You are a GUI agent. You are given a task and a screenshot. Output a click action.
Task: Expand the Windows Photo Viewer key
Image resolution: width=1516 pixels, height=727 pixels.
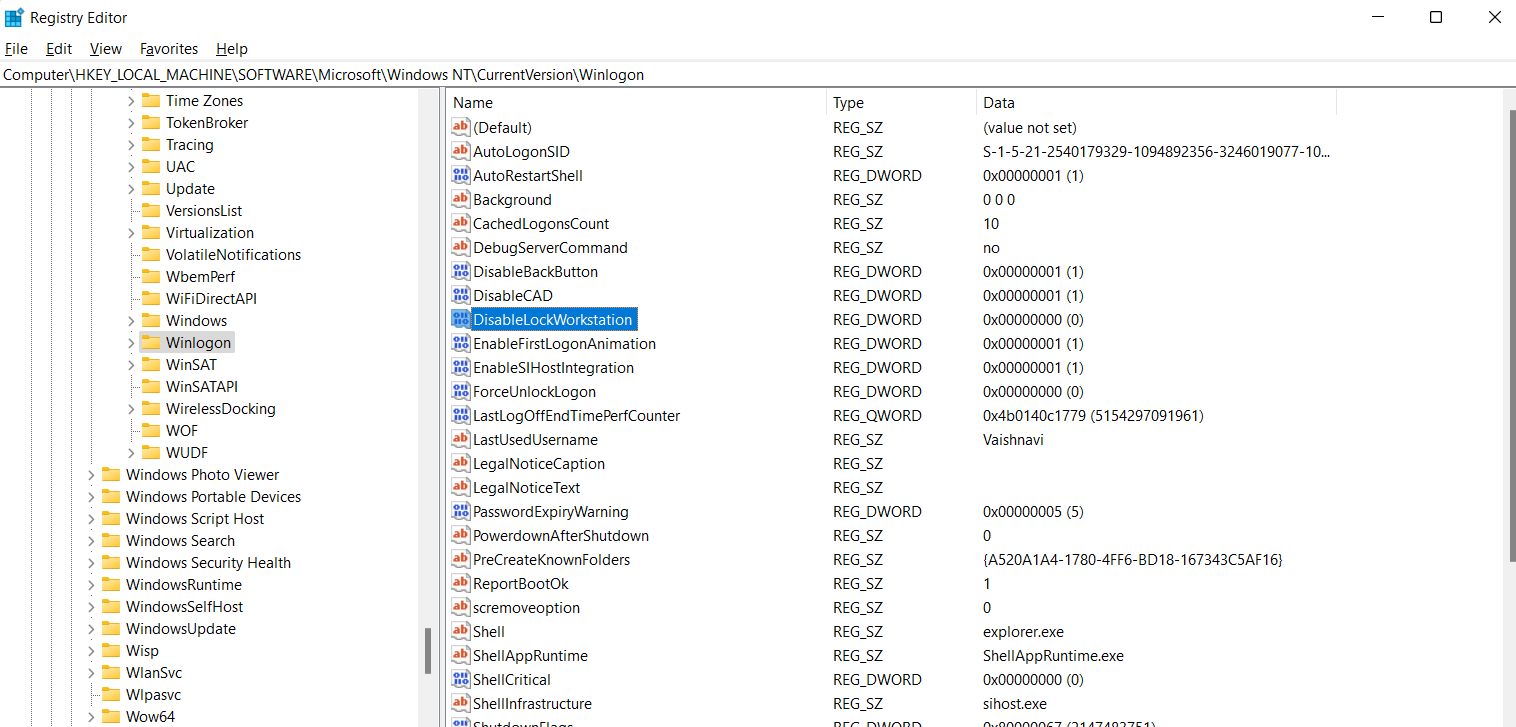pyautogui.click(x=91, y=475)
